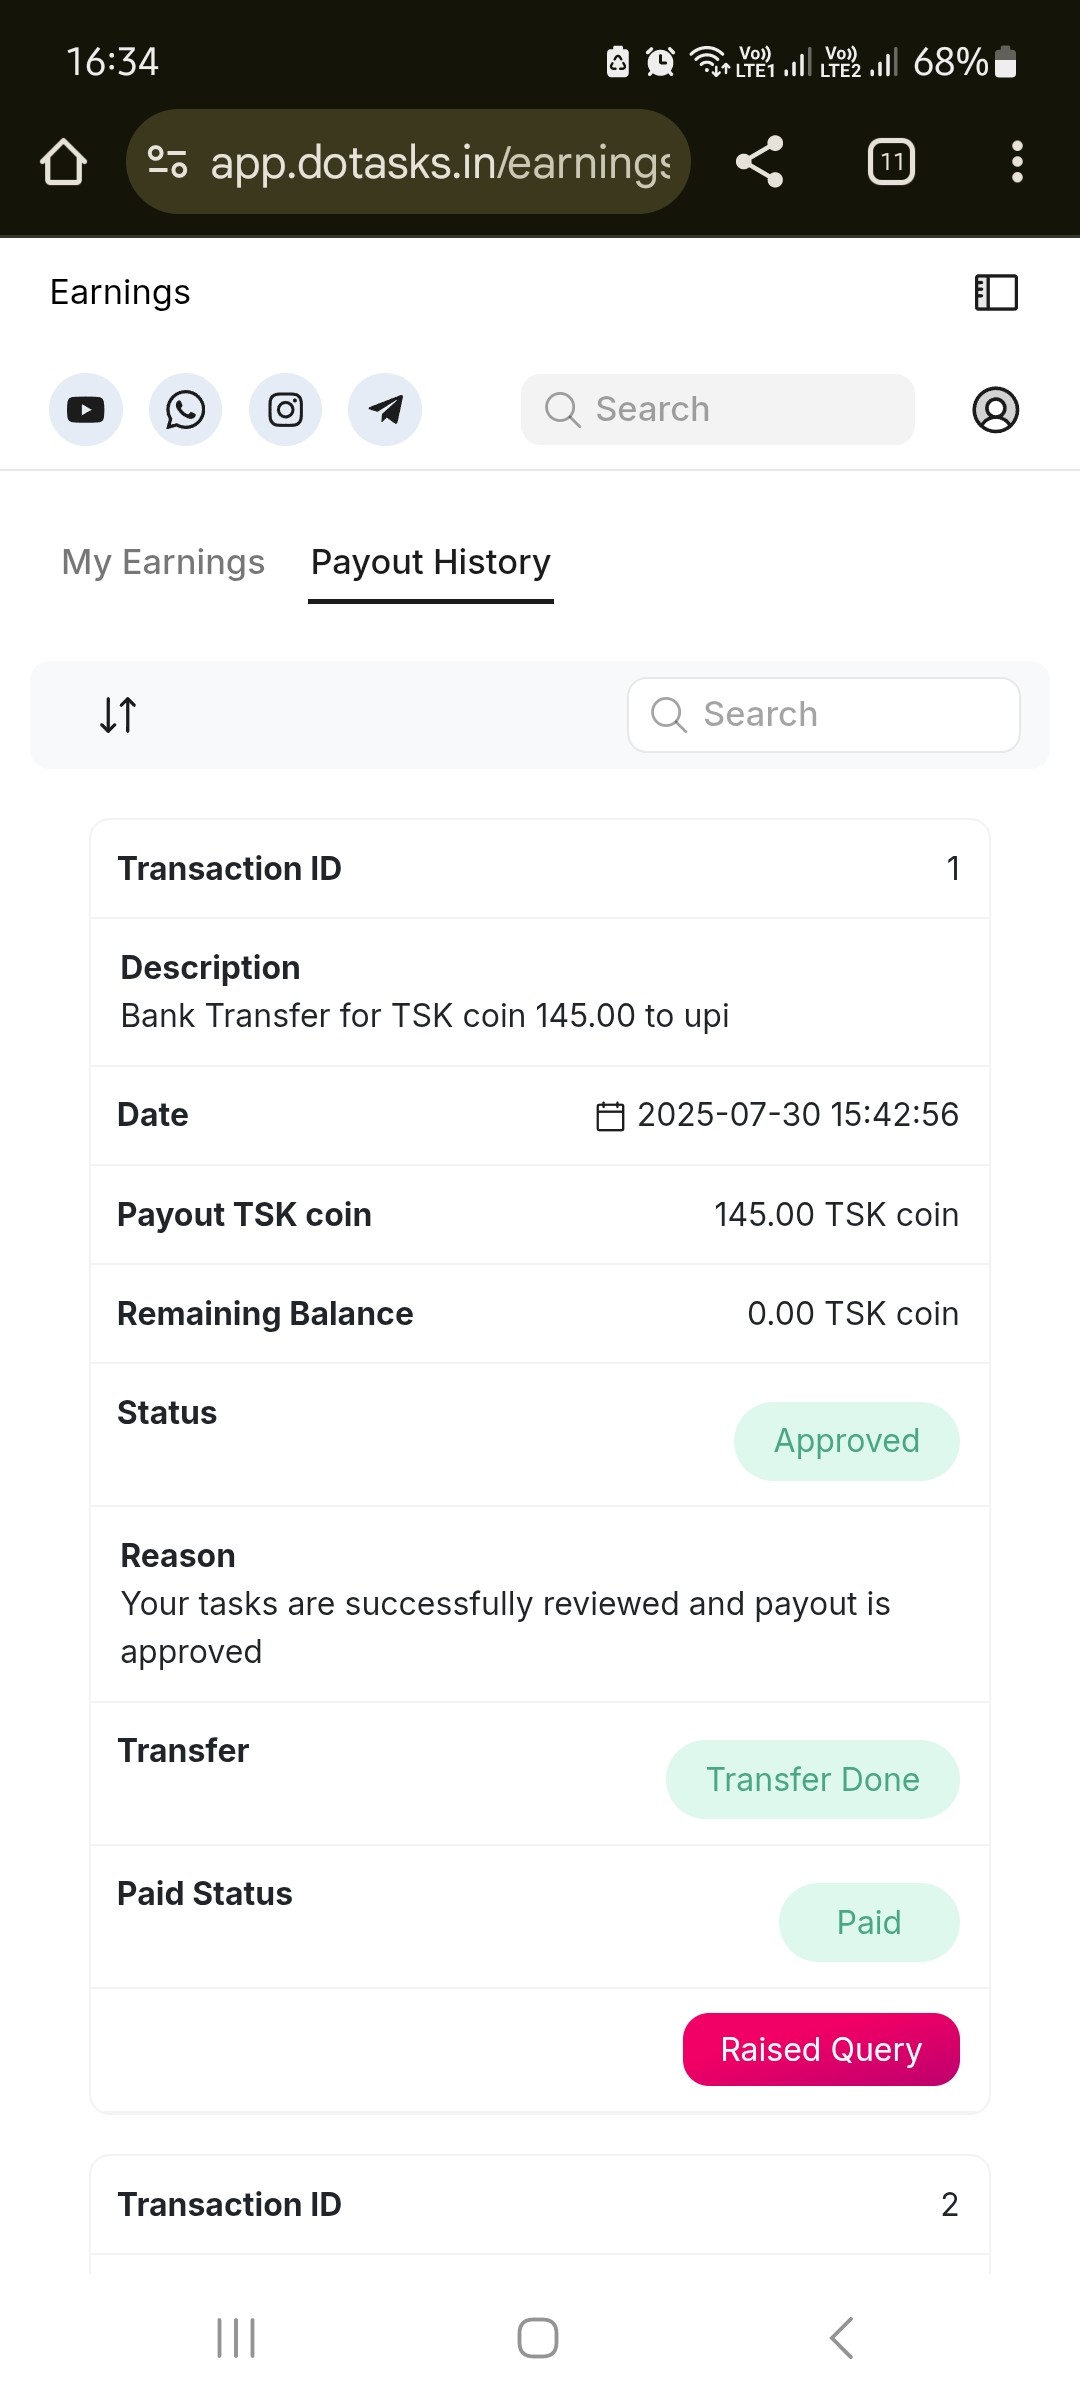The image size is (1080, 2400).
Task: Focus the top header Search field
Action: pos(718,410)
